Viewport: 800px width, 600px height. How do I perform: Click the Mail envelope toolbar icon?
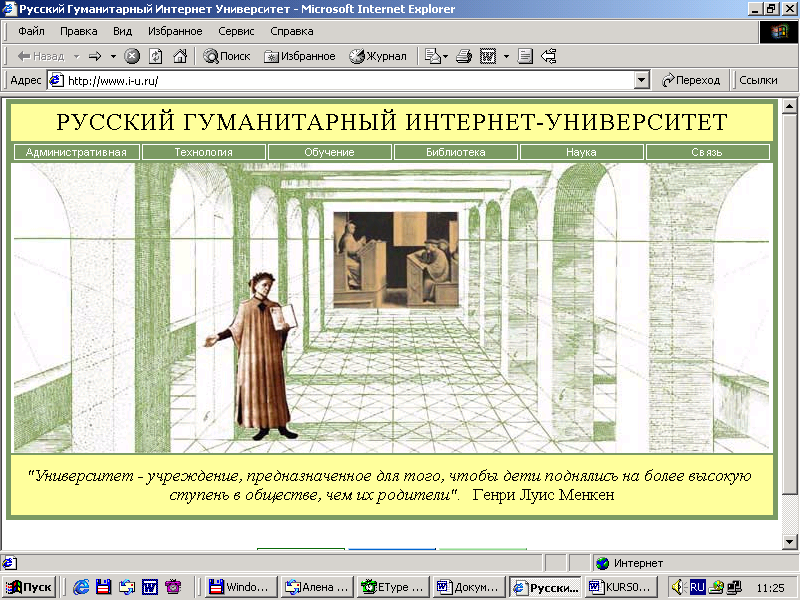[432, 56]
